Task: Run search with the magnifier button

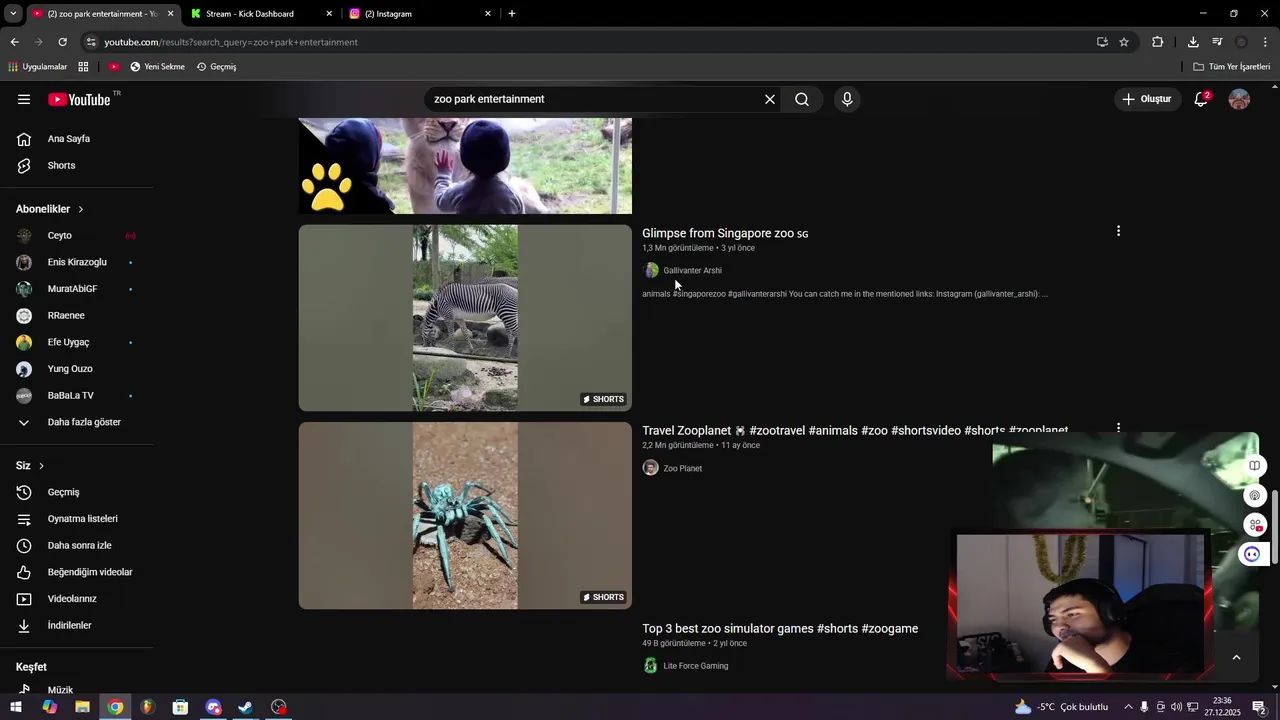Action: coord(802,99)
